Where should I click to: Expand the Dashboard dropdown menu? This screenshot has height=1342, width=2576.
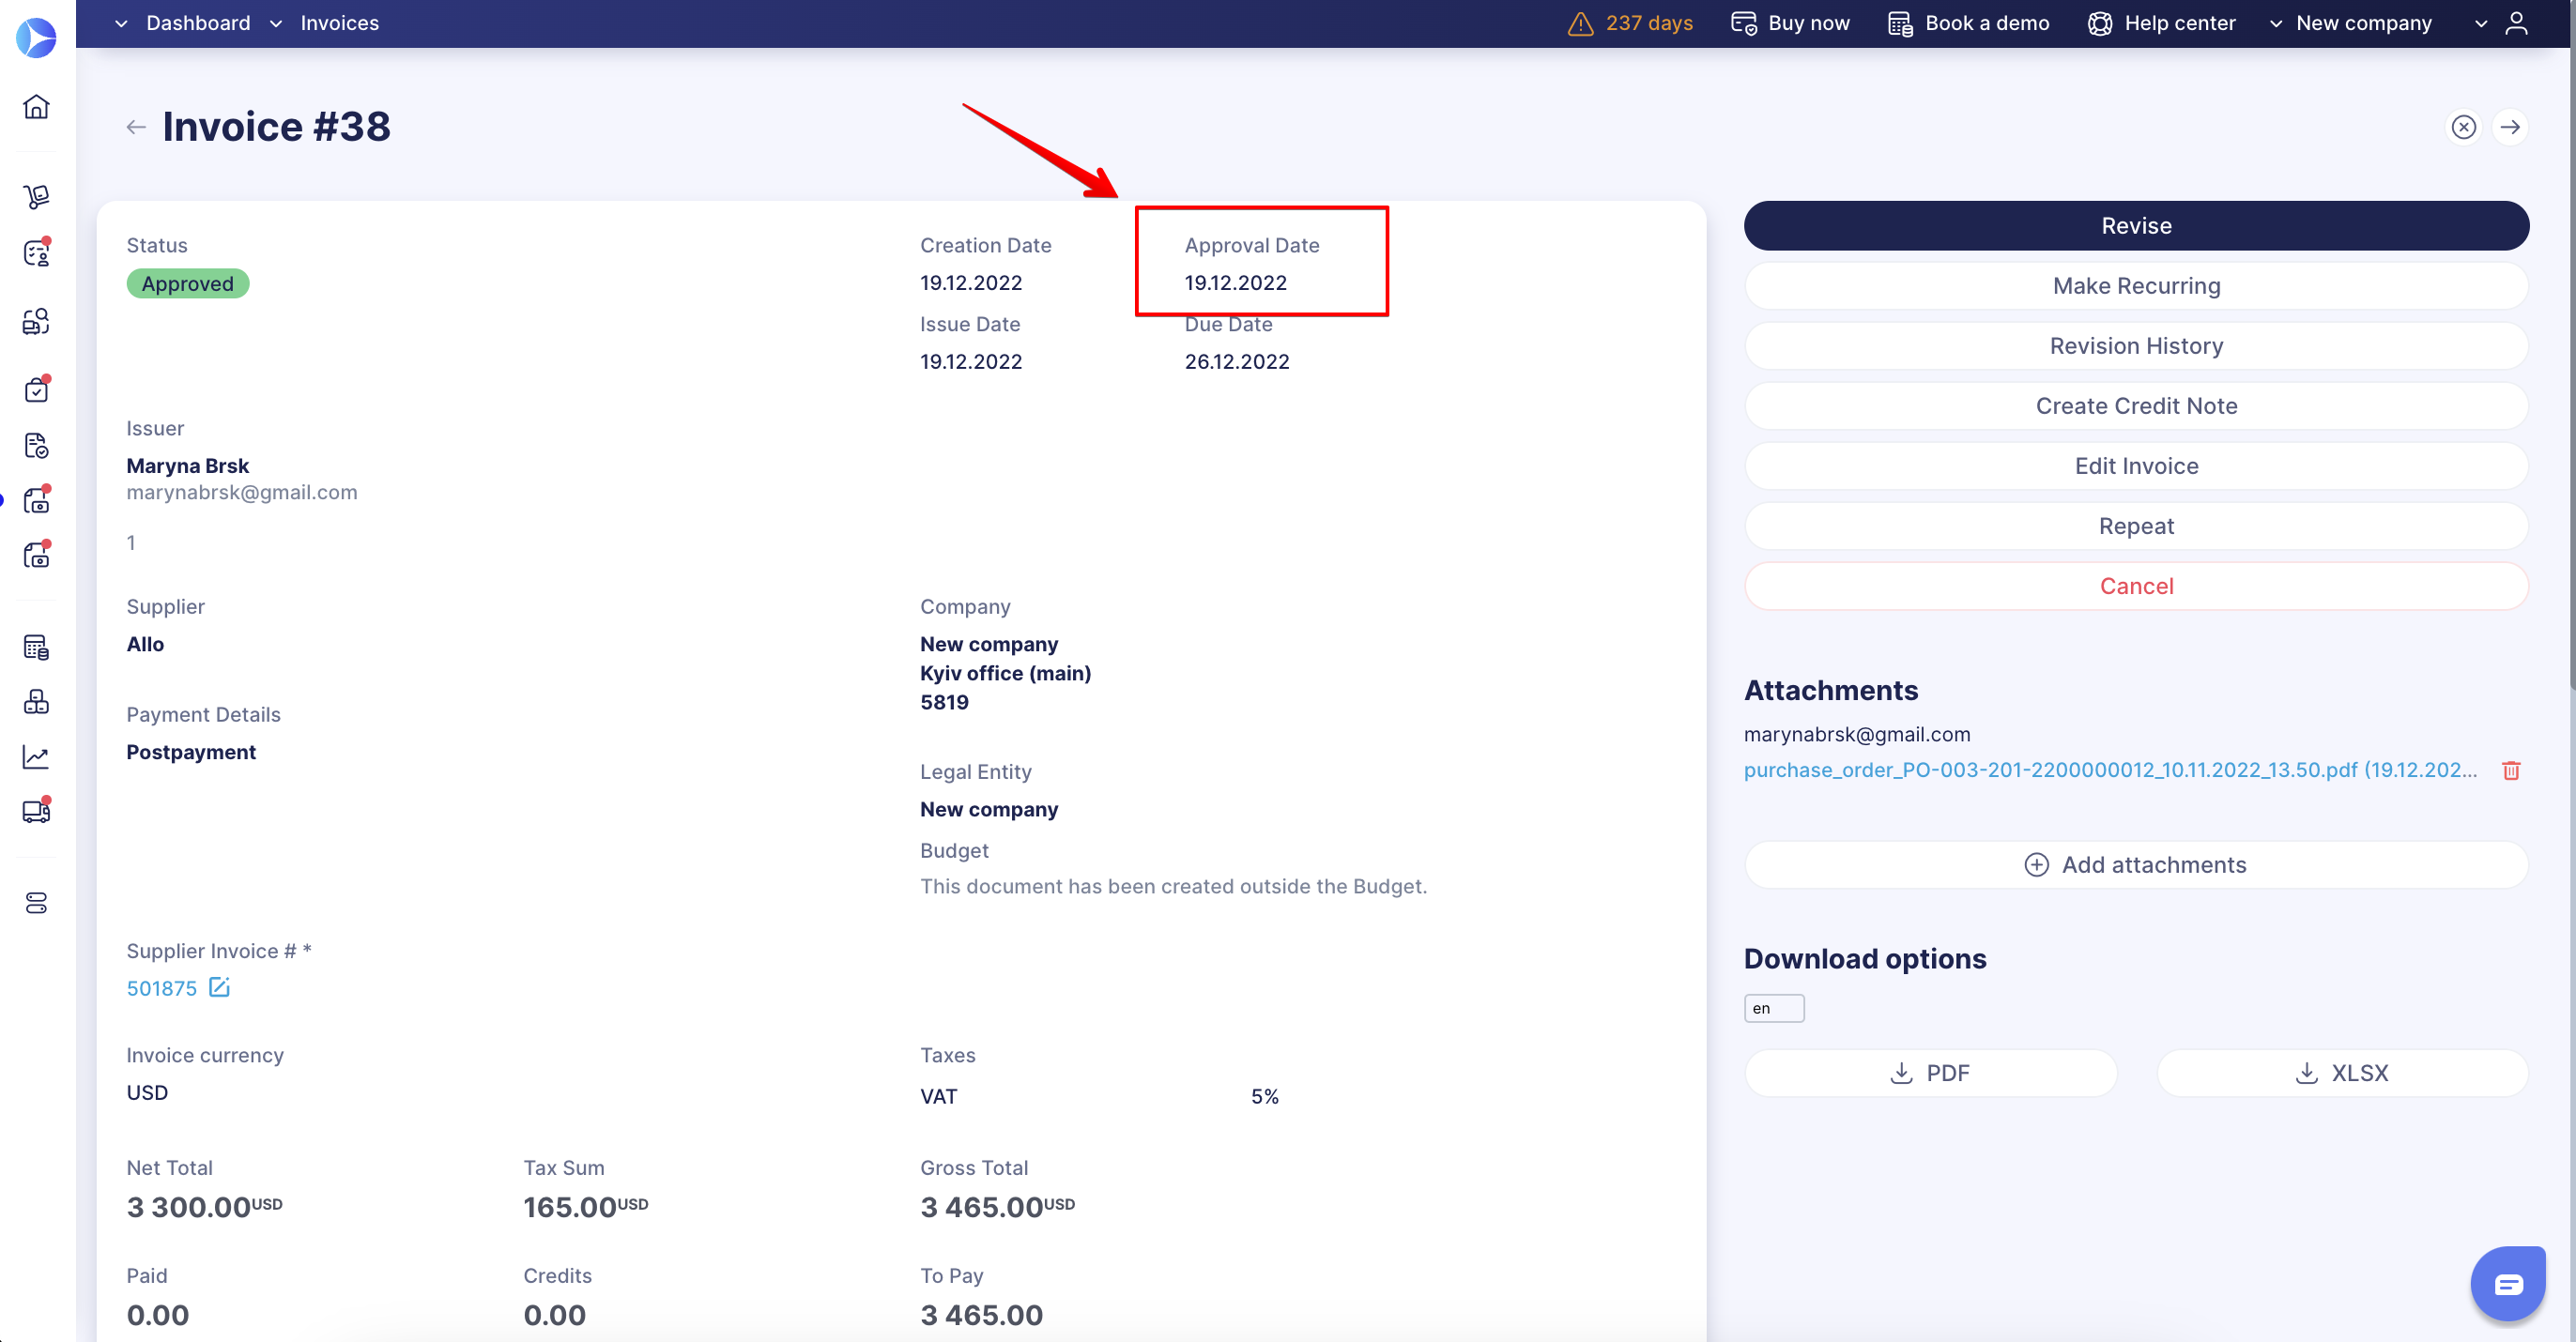[x=119, y=23]
